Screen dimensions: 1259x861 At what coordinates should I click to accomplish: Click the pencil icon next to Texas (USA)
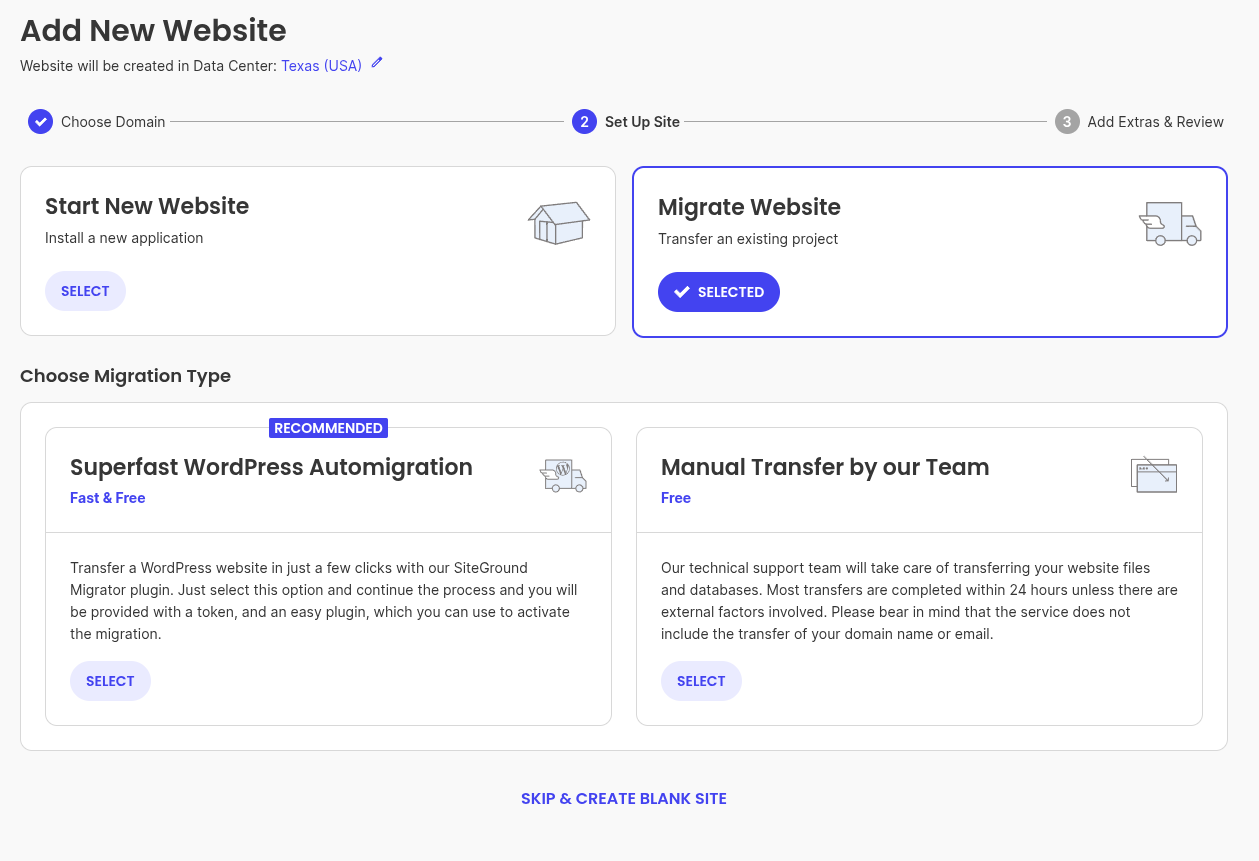coord(377,63)
